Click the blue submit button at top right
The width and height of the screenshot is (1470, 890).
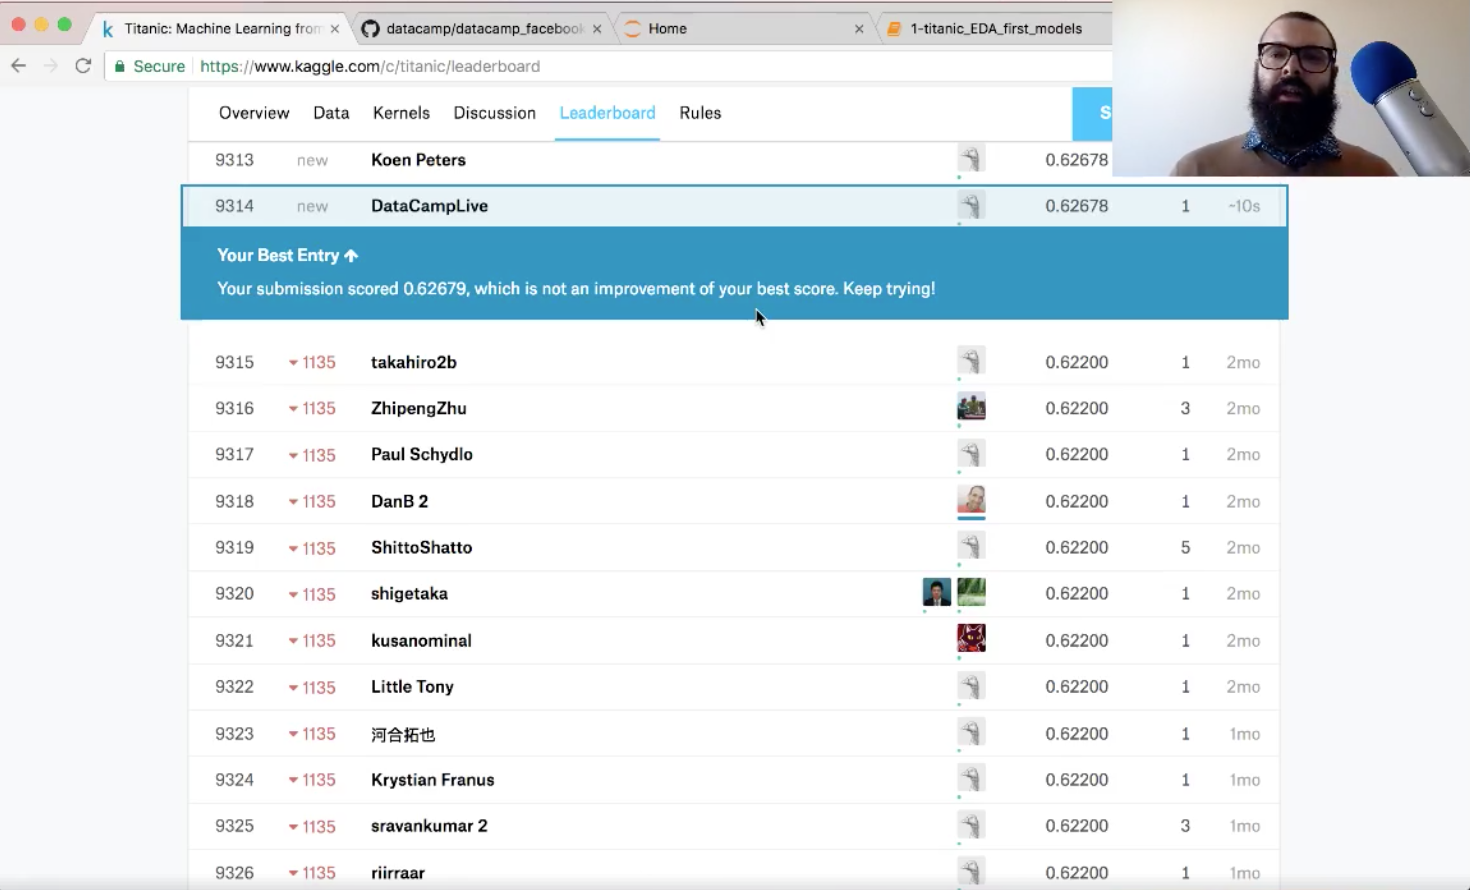(x=1092, y=113)
